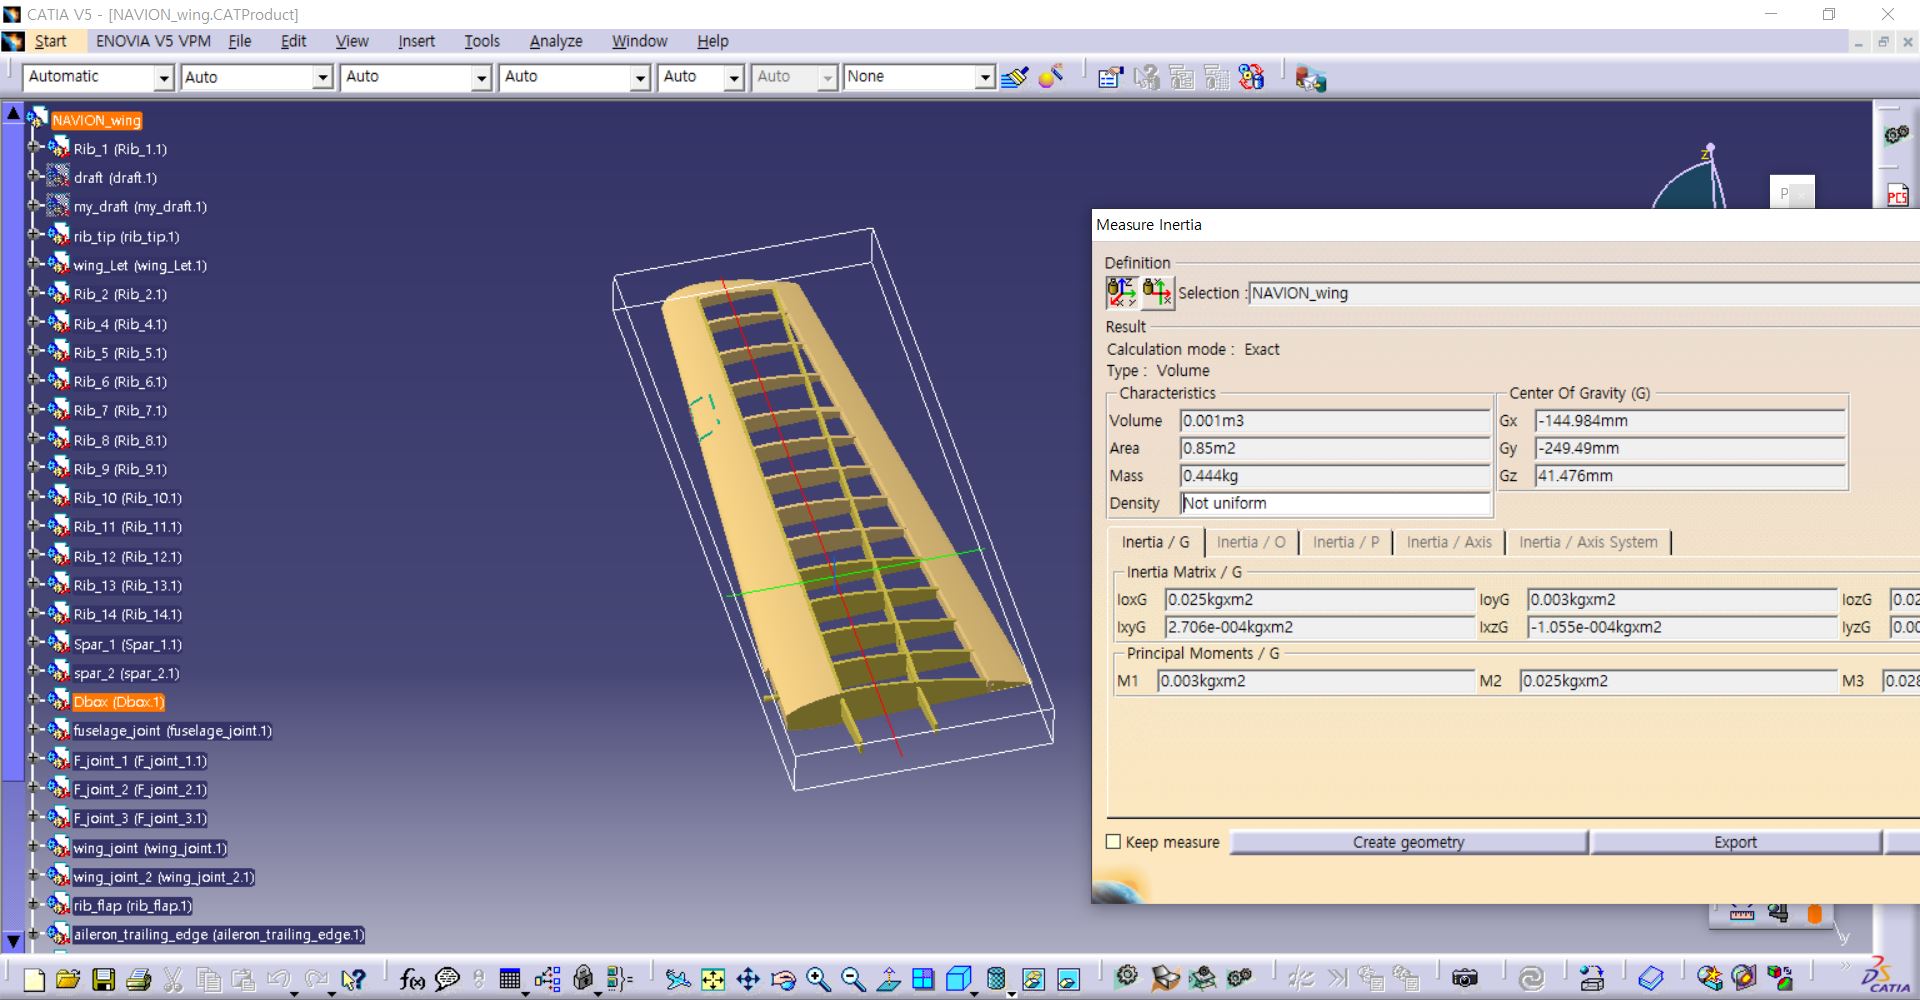The image size is (1920, 1000).
Task: Click the Painter brush icon in graphic properties
Action: point(1014,77)
